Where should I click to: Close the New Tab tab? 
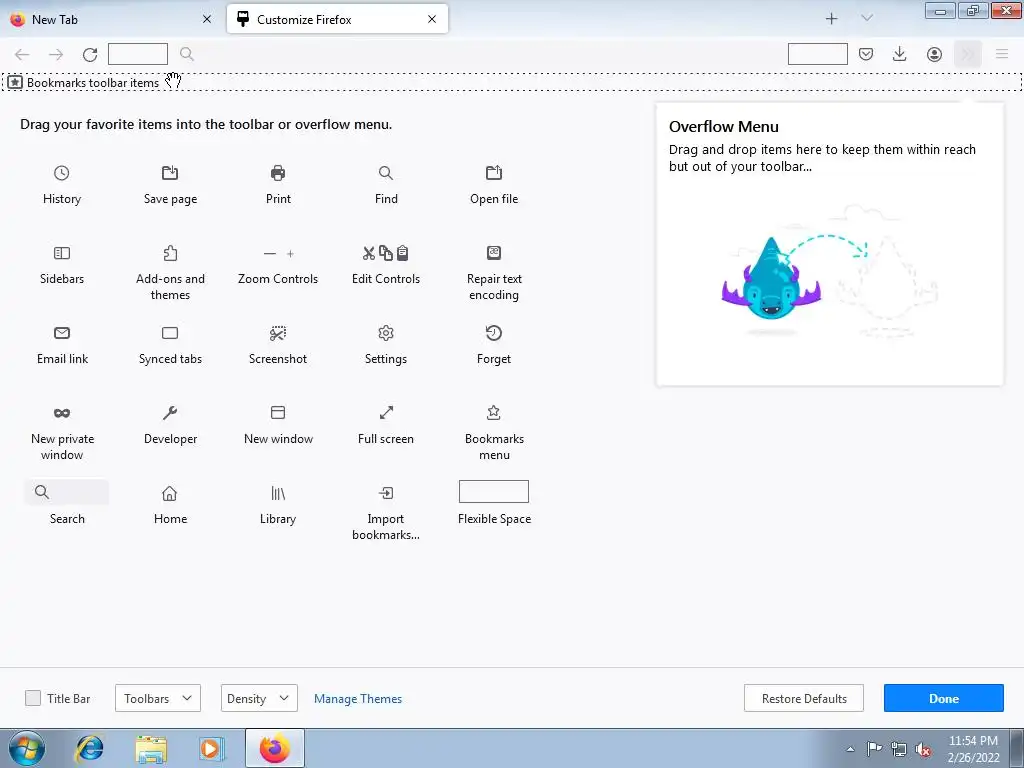click(207, 20)
